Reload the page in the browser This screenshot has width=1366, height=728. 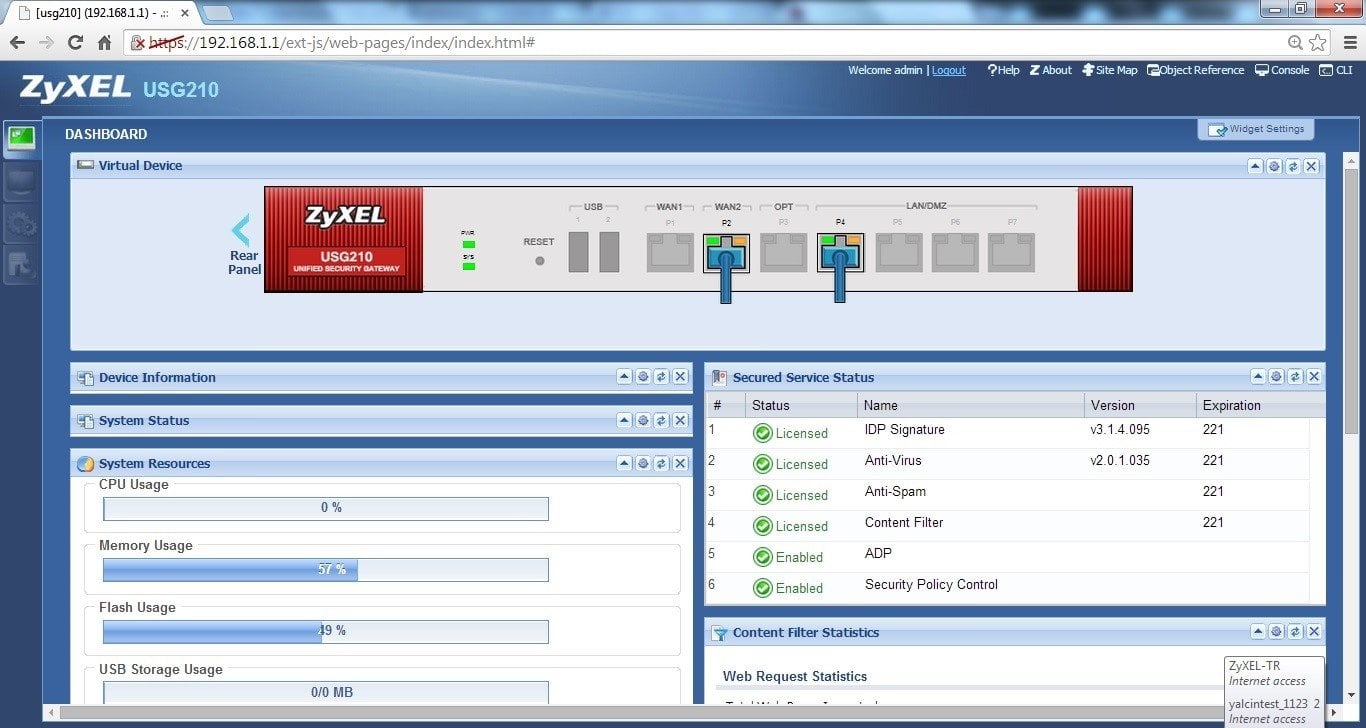pos(75,43)
